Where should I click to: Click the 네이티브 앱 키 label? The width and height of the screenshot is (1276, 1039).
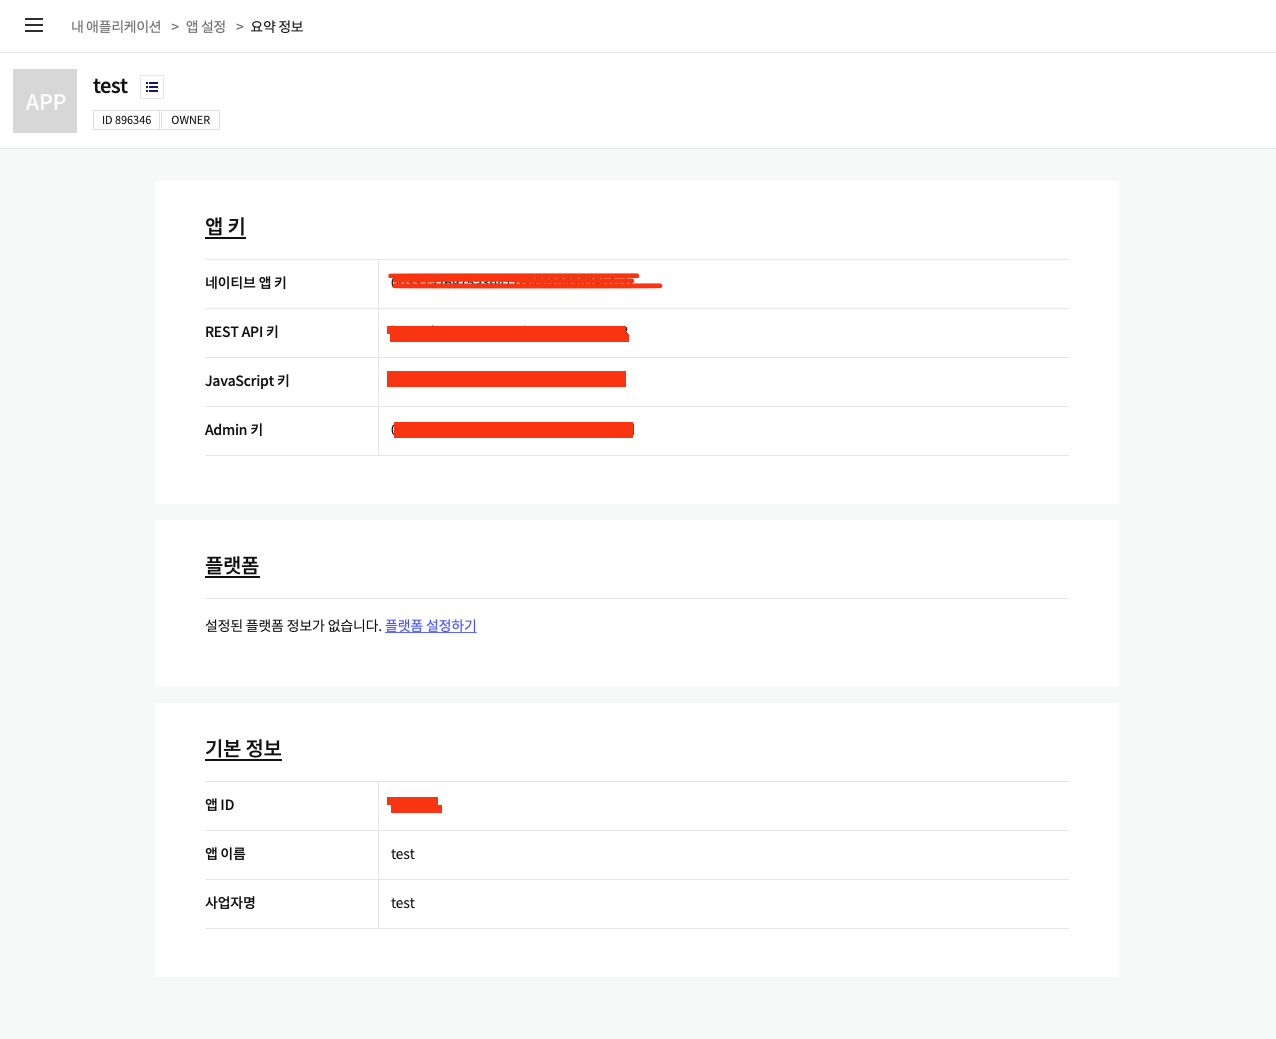coord(246,283)
